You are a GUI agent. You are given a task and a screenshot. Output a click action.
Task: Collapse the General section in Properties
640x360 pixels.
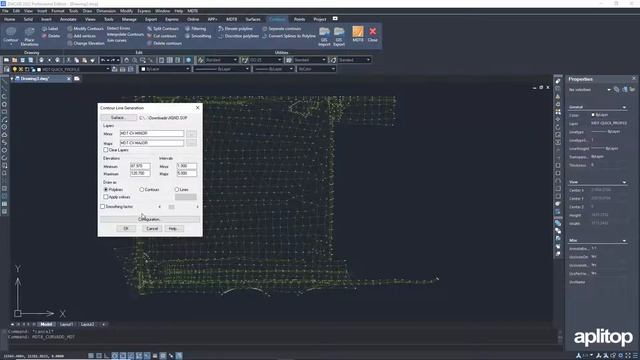[x=624, y=107]
